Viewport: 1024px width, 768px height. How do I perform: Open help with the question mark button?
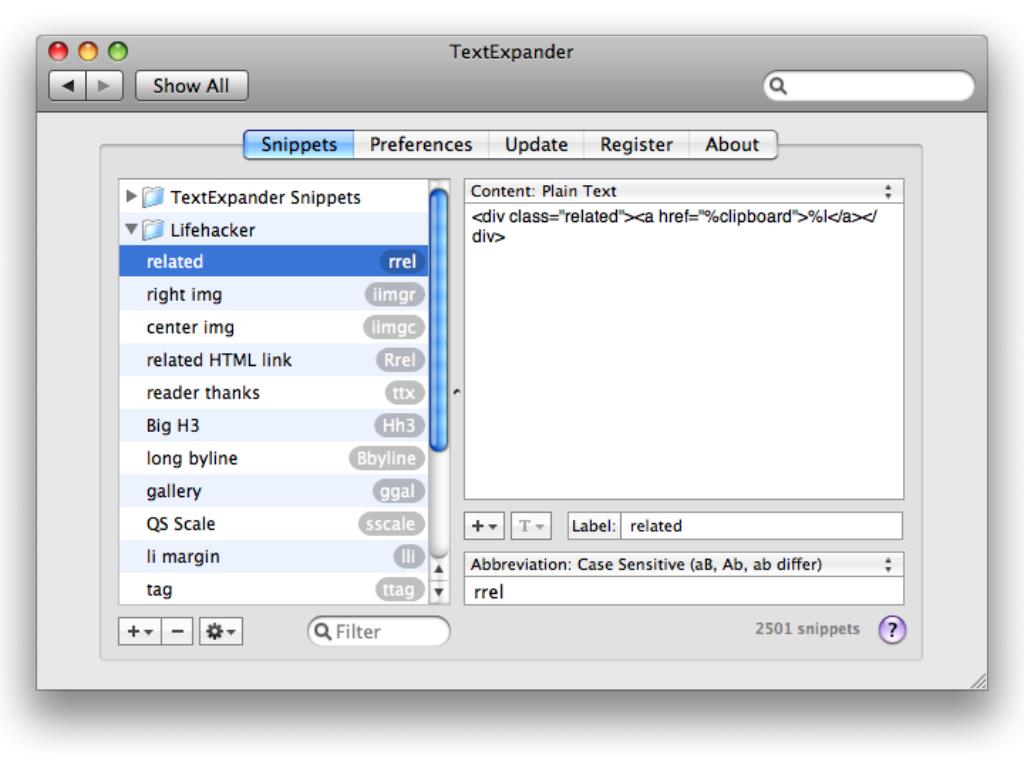[892, 630]
